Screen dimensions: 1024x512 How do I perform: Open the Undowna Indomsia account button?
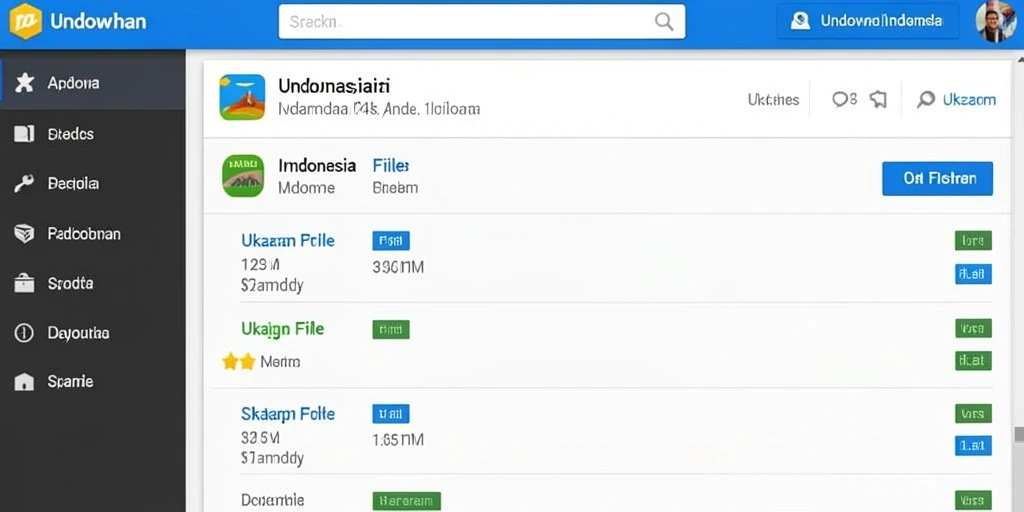(867, 21)
